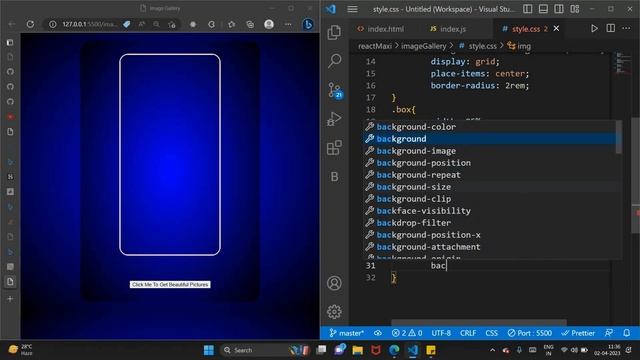The image size is (640, 360).
Task: Click the 'Click Me To Get Beautiful Pictures' button
Action: coord(170,284)
